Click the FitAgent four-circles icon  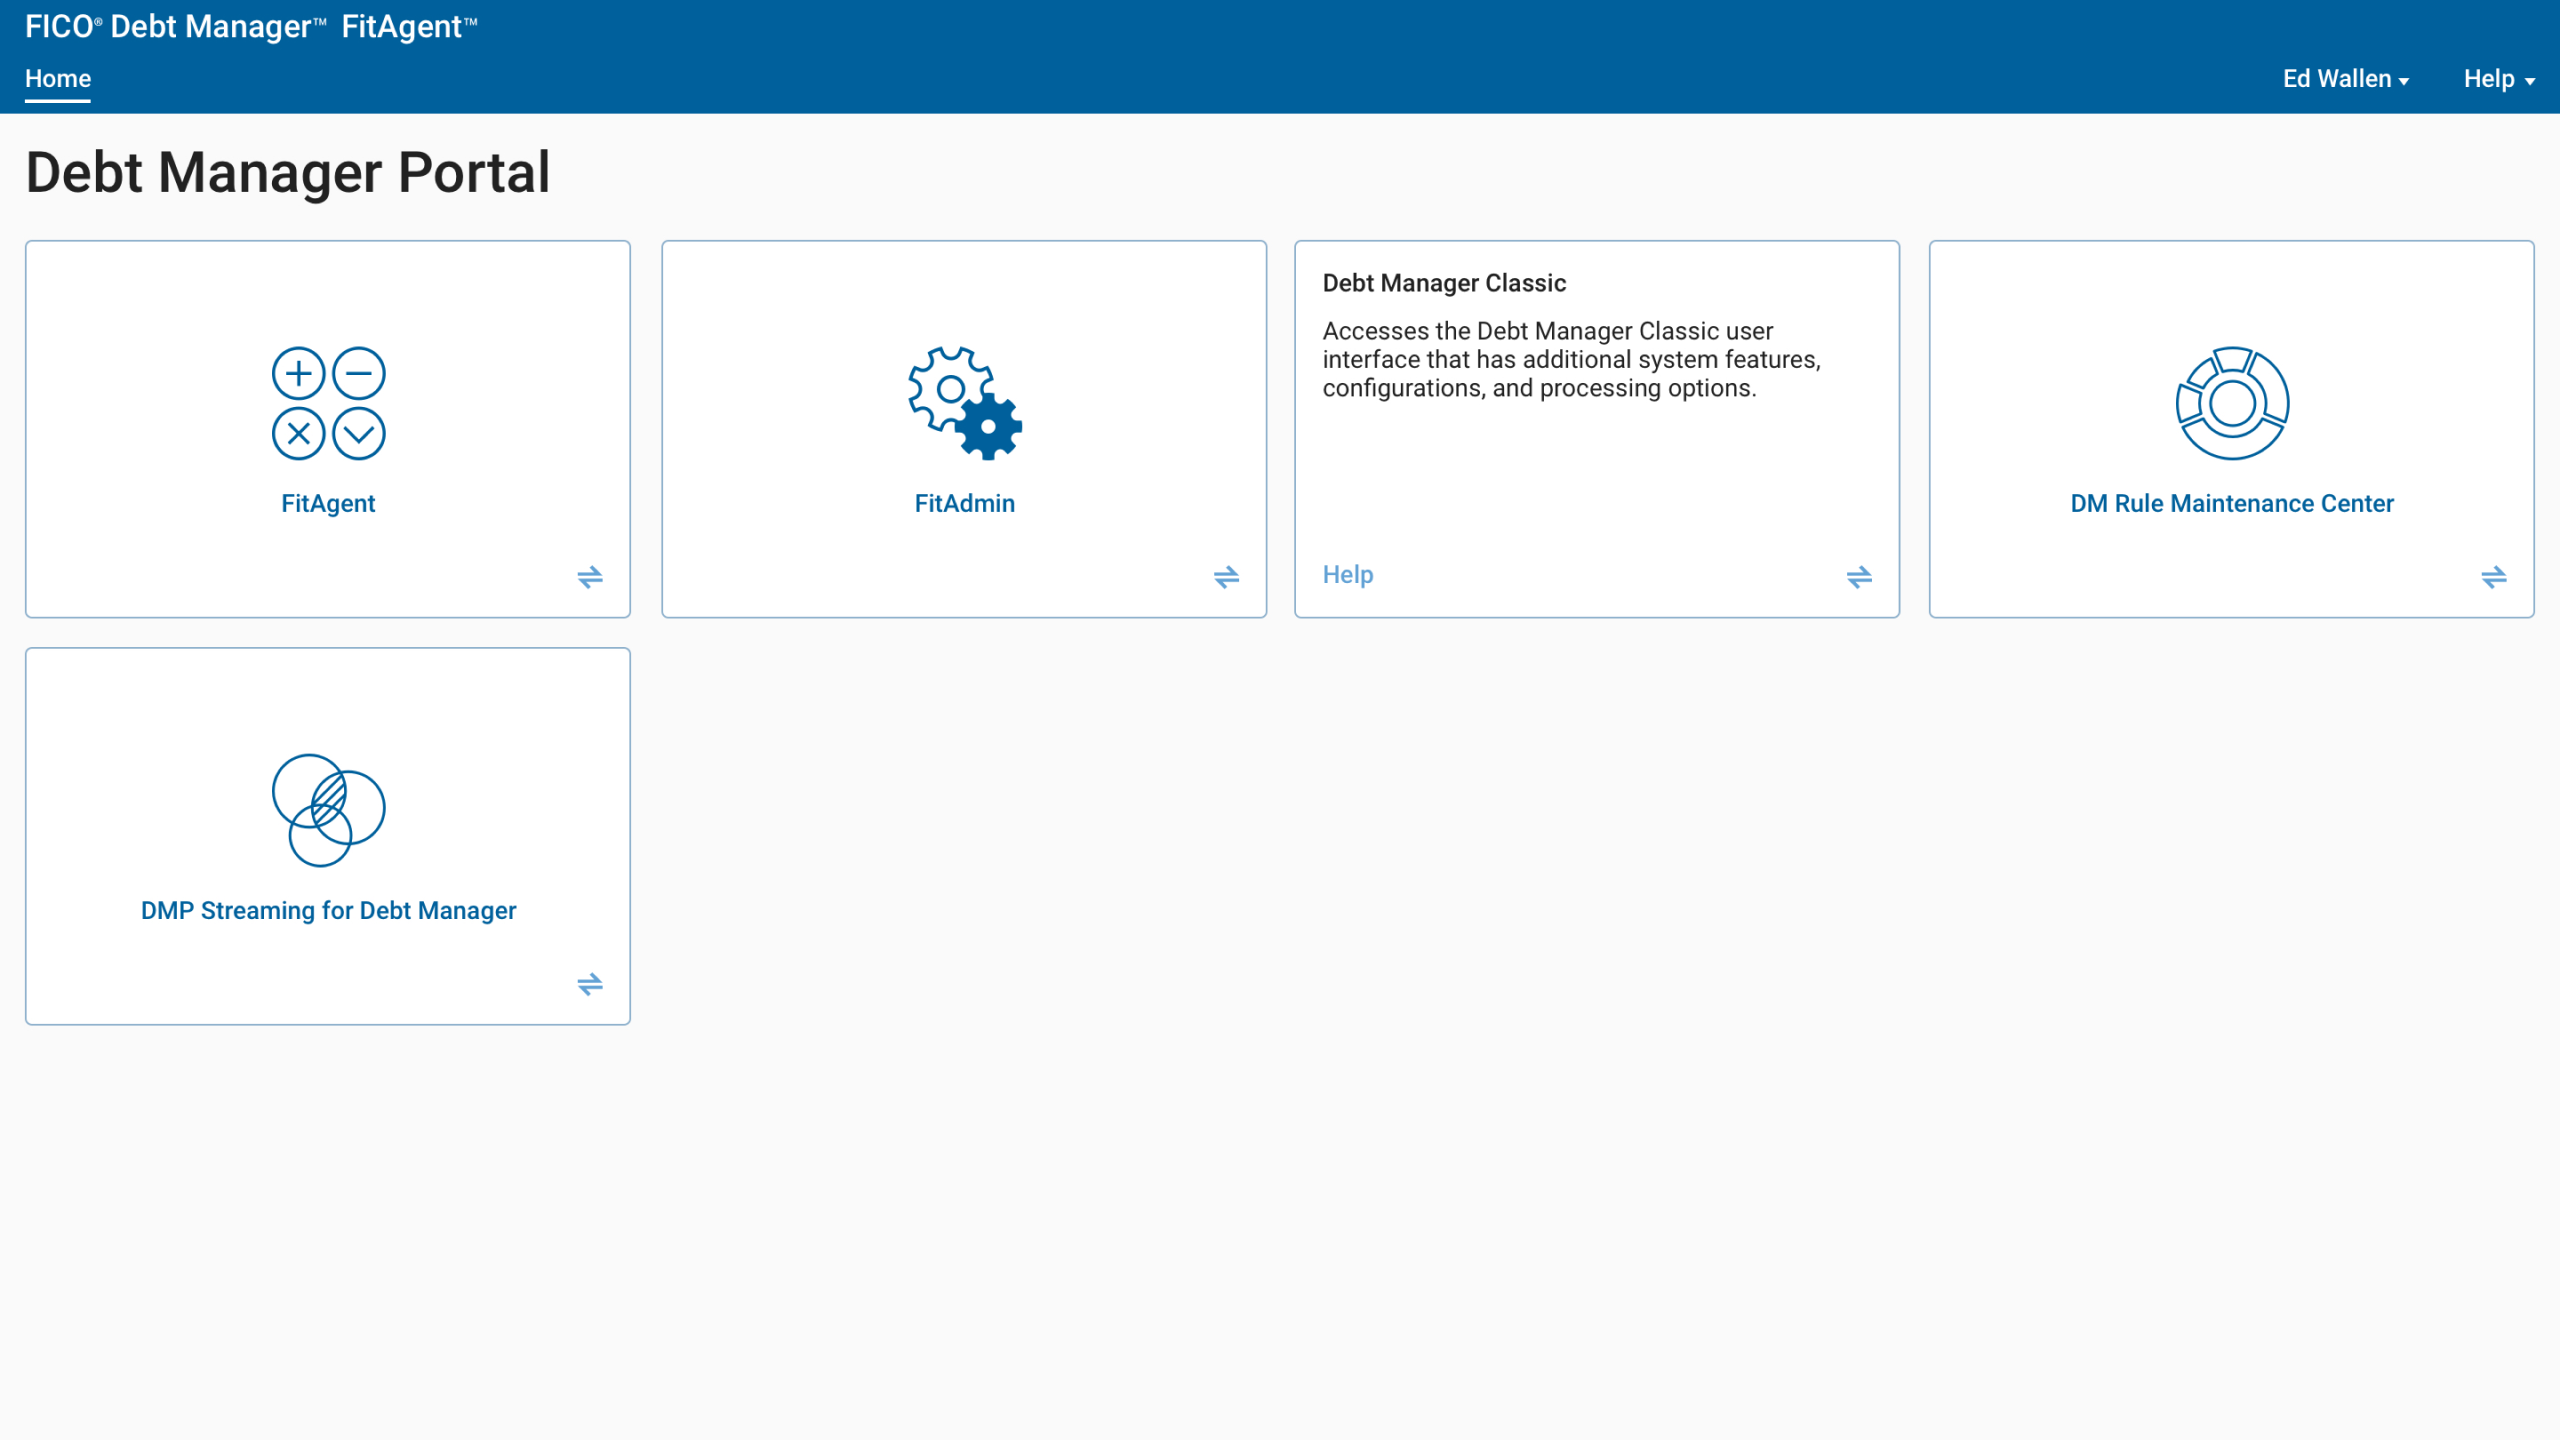tap(328, 403)
